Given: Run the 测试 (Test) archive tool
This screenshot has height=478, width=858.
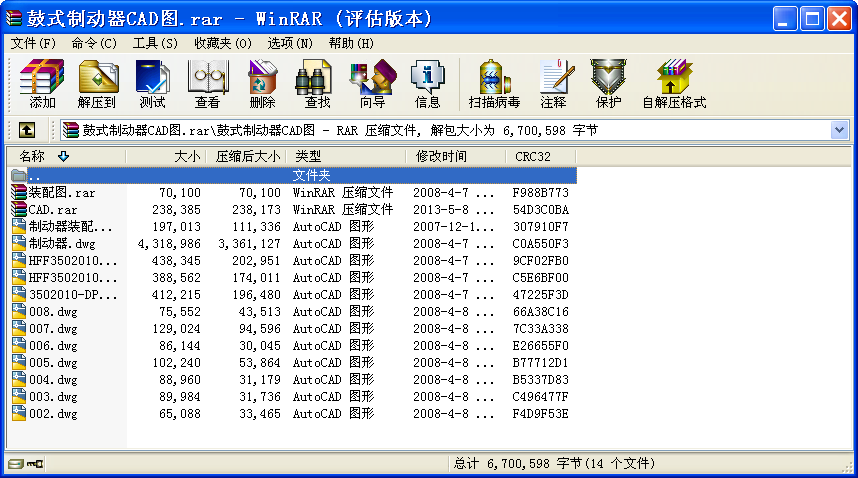Looking at the screenshot, I should pyautogui.click(x=152, y=84).
